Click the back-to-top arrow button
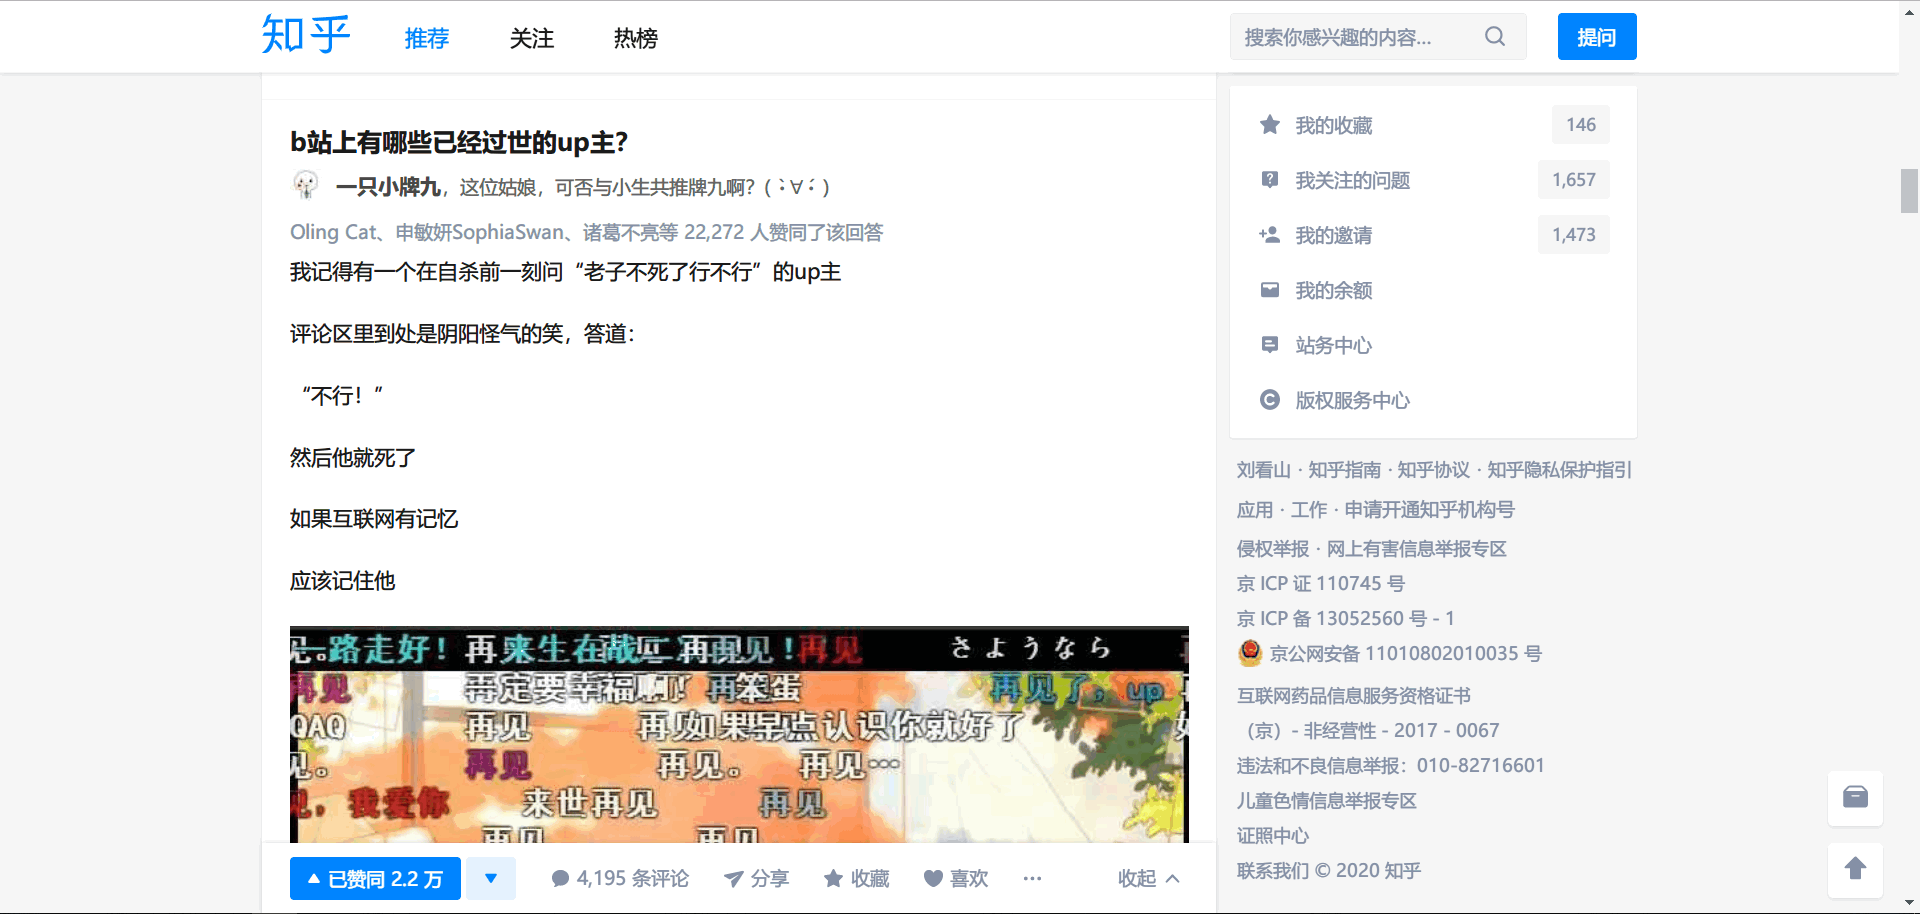1920x914 pixels. click(x=1855, y=869)
